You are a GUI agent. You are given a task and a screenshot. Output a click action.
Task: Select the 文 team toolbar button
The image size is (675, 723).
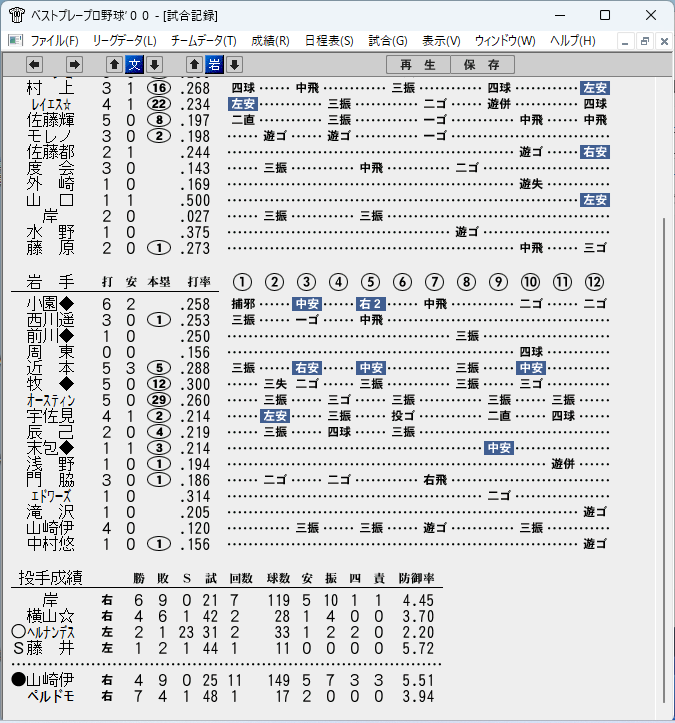click(135, 65)
